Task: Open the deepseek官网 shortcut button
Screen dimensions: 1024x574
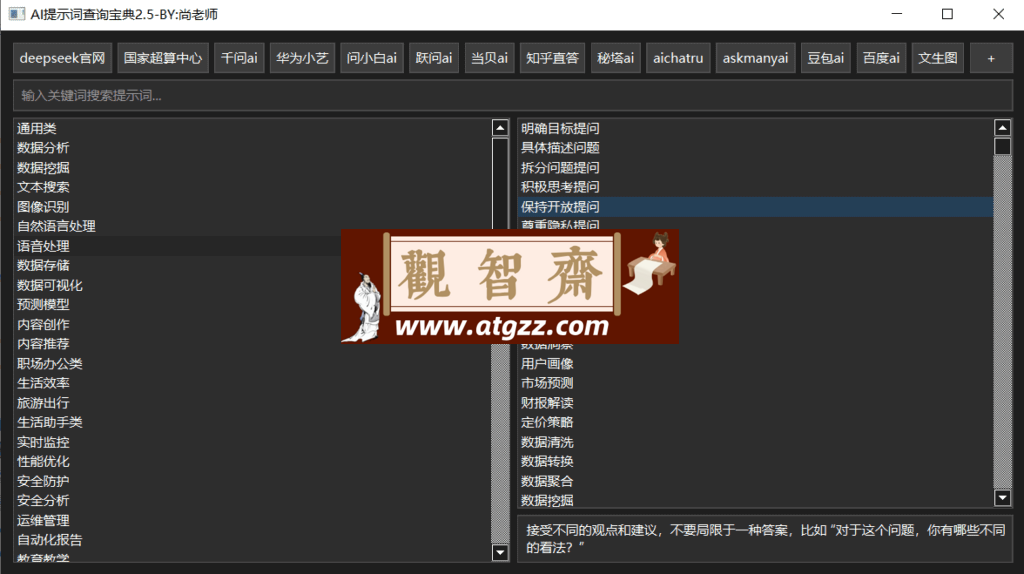Action: [63, 58]
